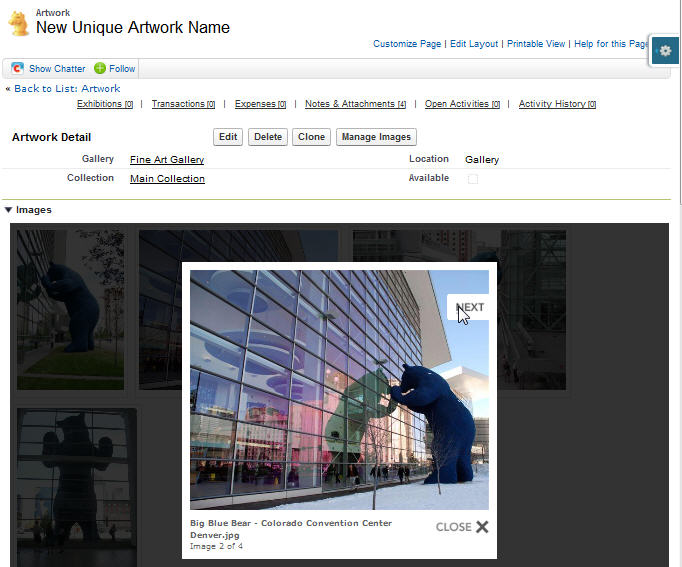Click Back to List: Artwork link
This screenshot has height=567, width=682.
[66, 89]
